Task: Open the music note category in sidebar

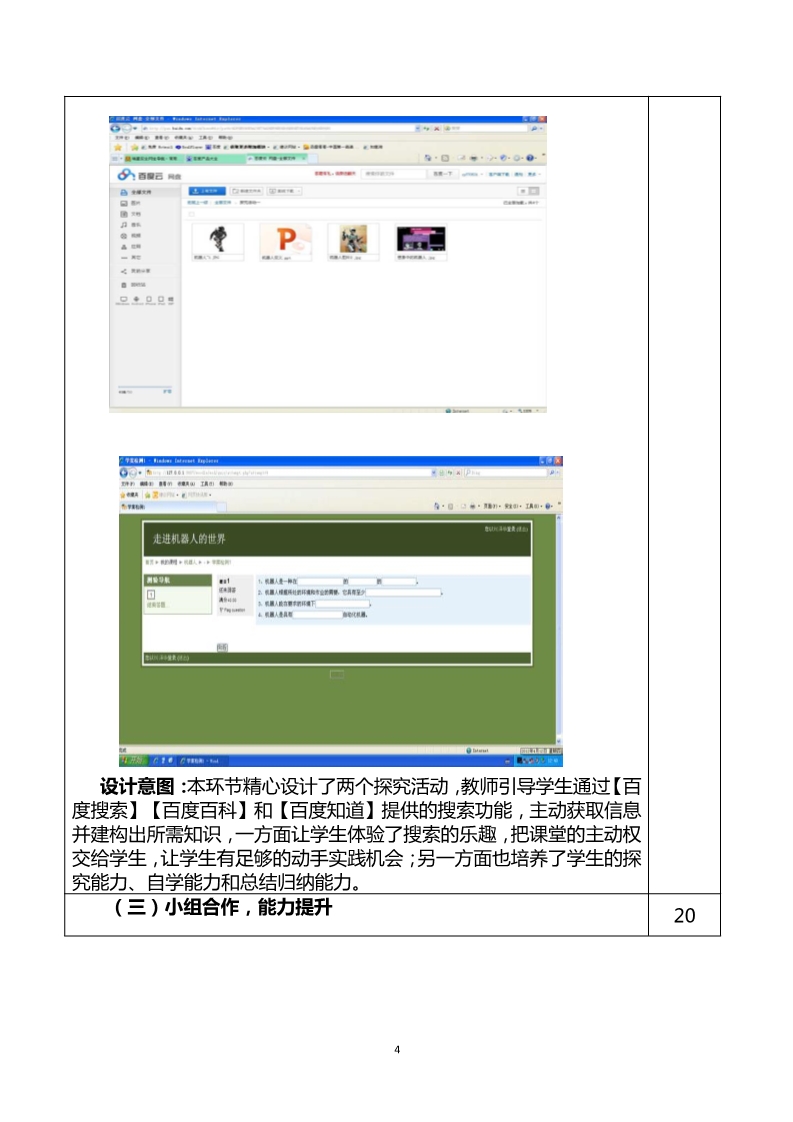Action: point(130,225)
